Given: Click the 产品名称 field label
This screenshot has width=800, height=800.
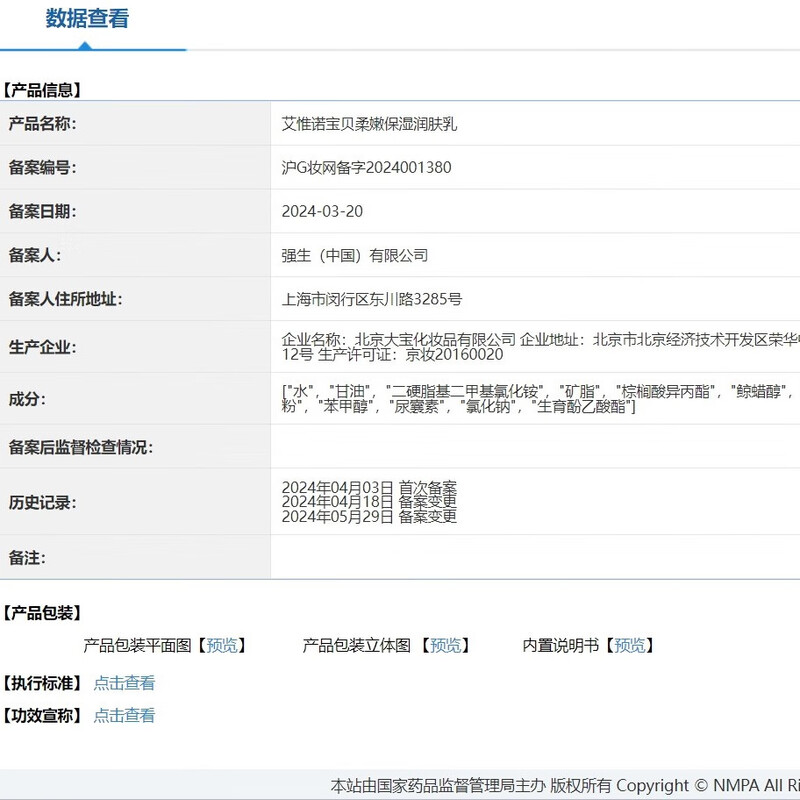Looking at the screenshot, I should pyautogui.click(x=42, y=123).
